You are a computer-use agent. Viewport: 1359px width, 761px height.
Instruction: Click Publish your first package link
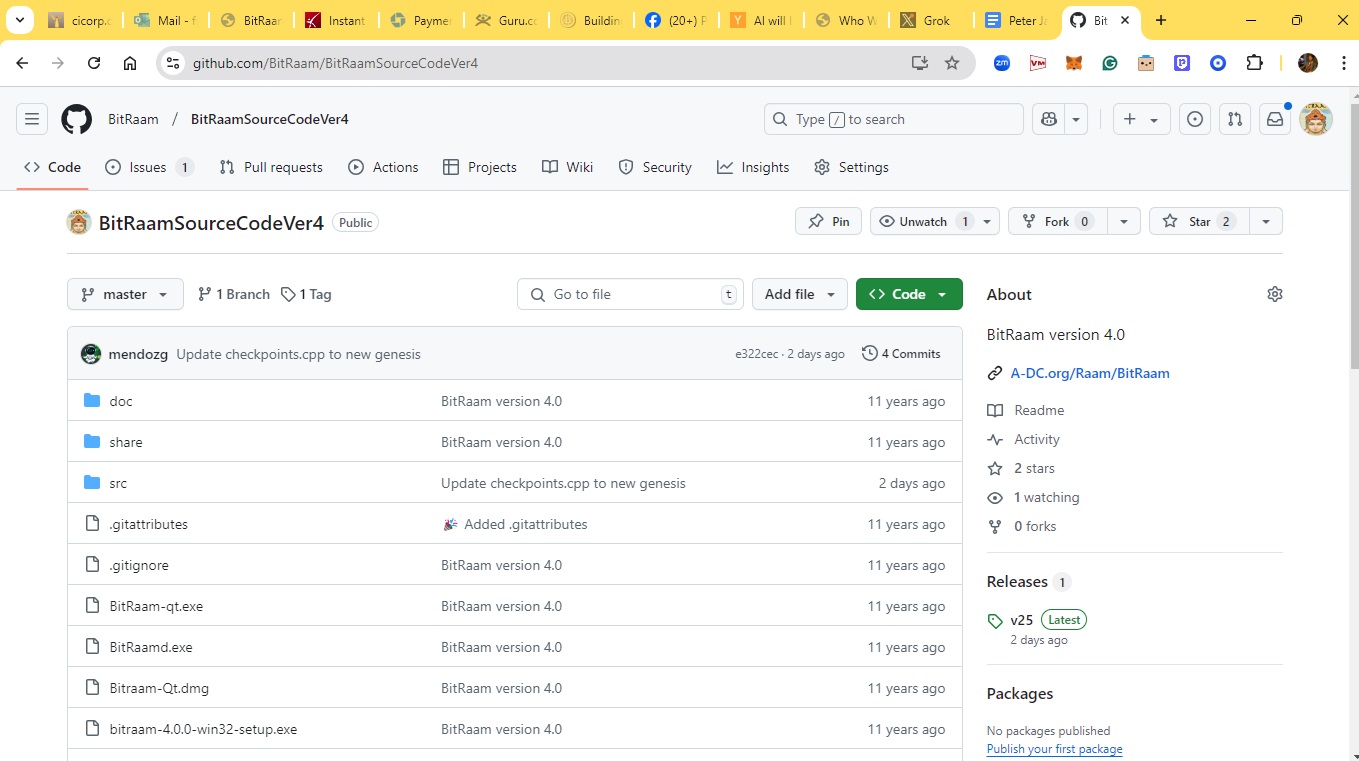pyautogui.click(x=1054, y=749)
